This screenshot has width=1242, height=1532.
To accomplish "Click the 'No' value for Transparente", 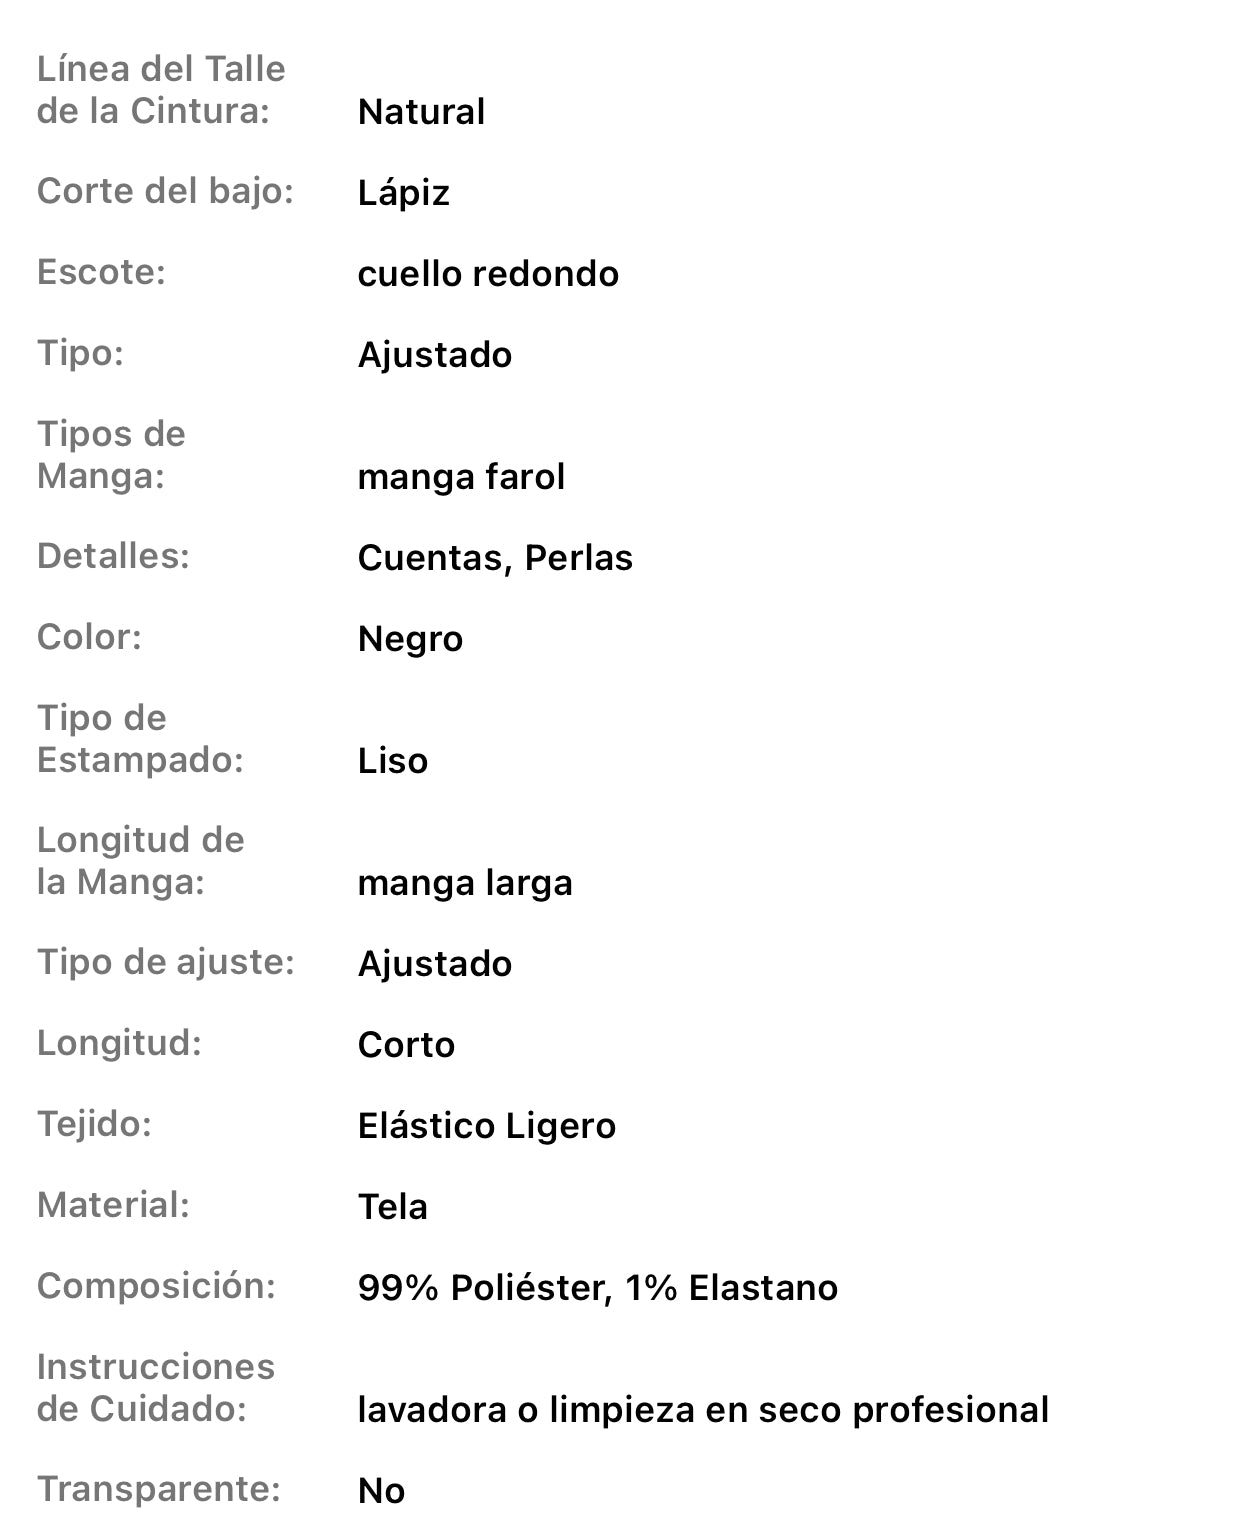I will pos(381,1491).
